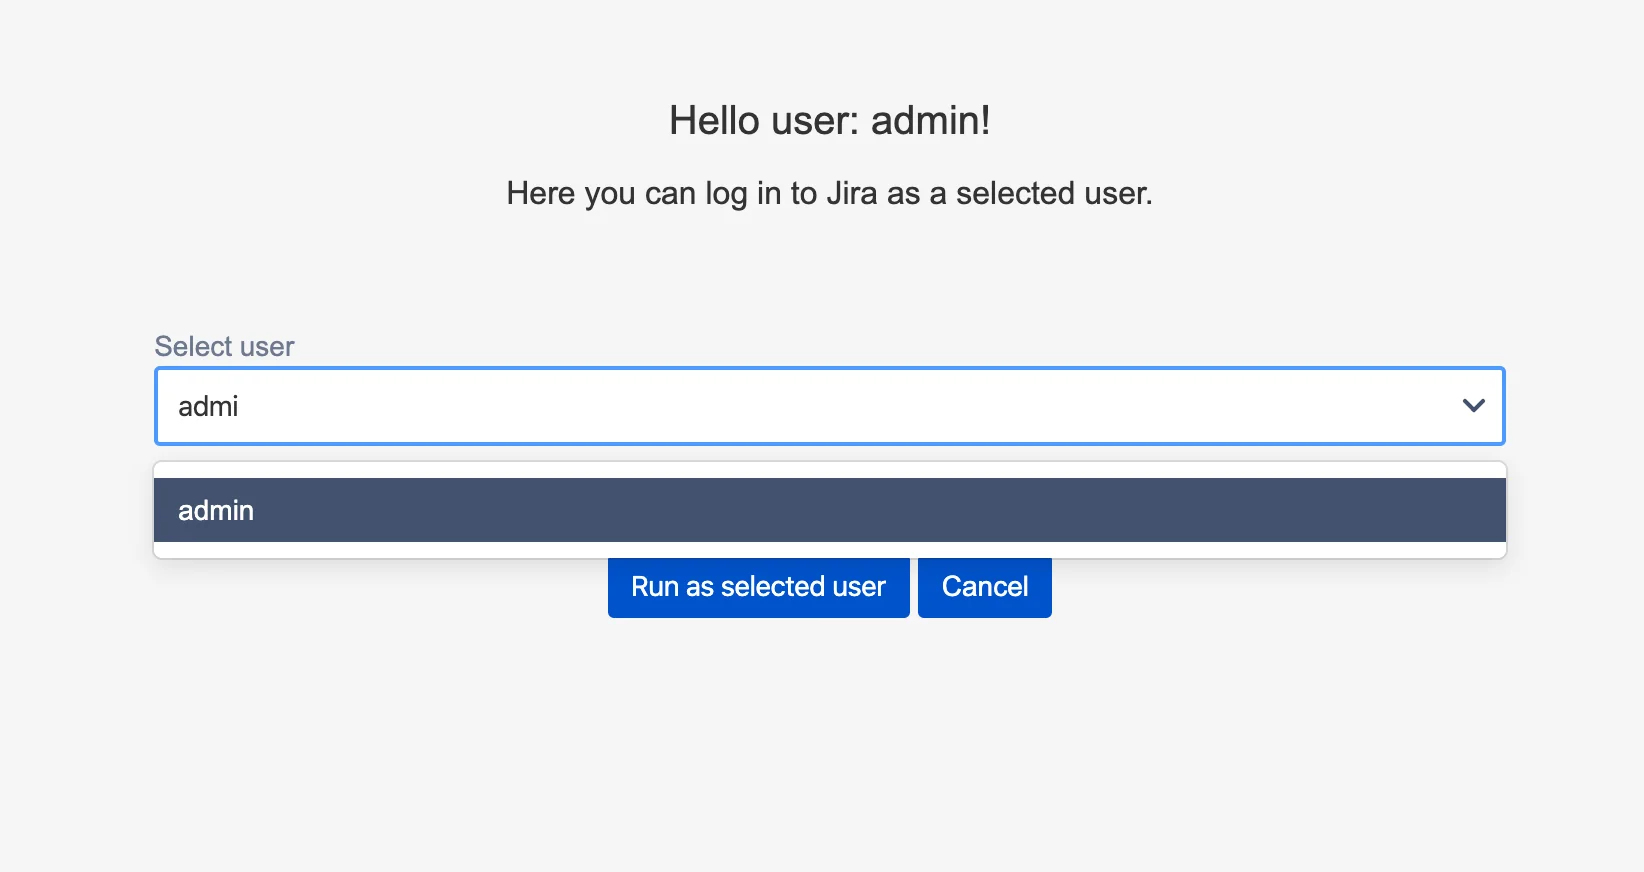
Task: Dismiss the form using the Cancel button
Action: (x=985, y=587)
